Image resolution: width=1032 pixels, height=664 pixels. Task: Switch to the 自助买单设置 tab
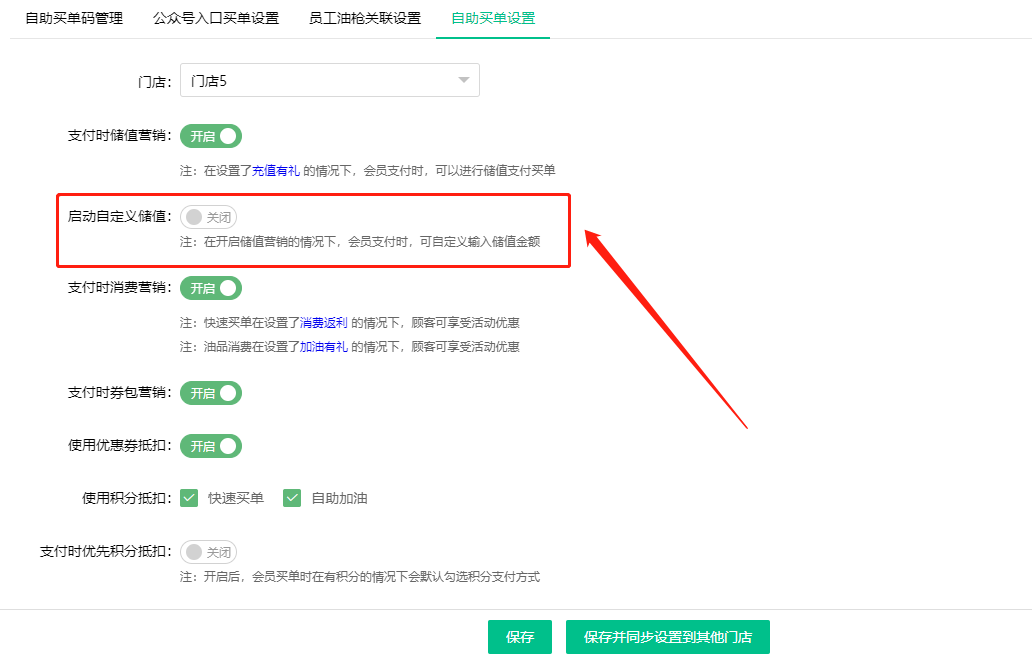click(x=492, y=17)
